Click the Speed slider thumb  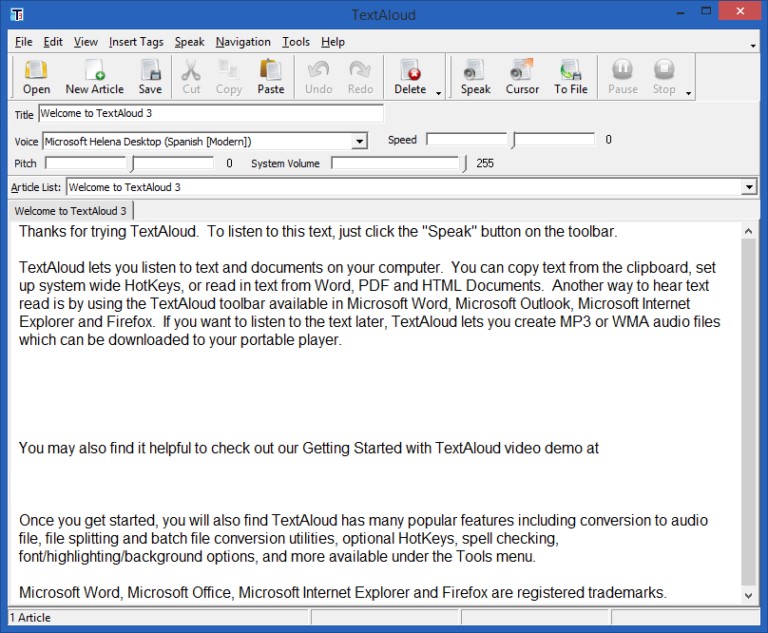click(x=513, y=140)
